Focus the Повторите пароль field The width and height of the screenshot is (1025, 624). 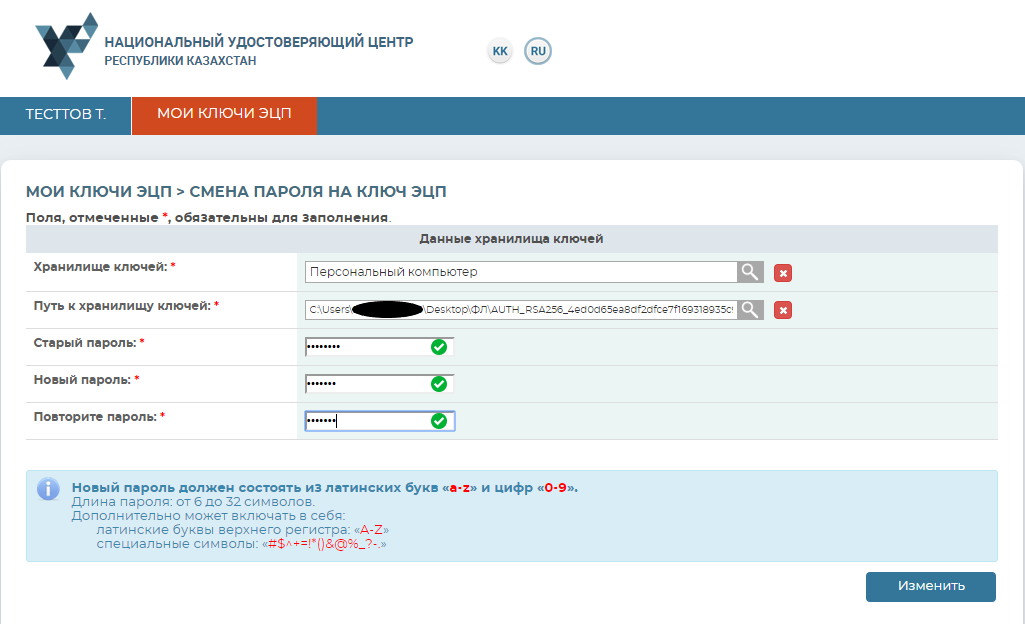tap(365, 421)
